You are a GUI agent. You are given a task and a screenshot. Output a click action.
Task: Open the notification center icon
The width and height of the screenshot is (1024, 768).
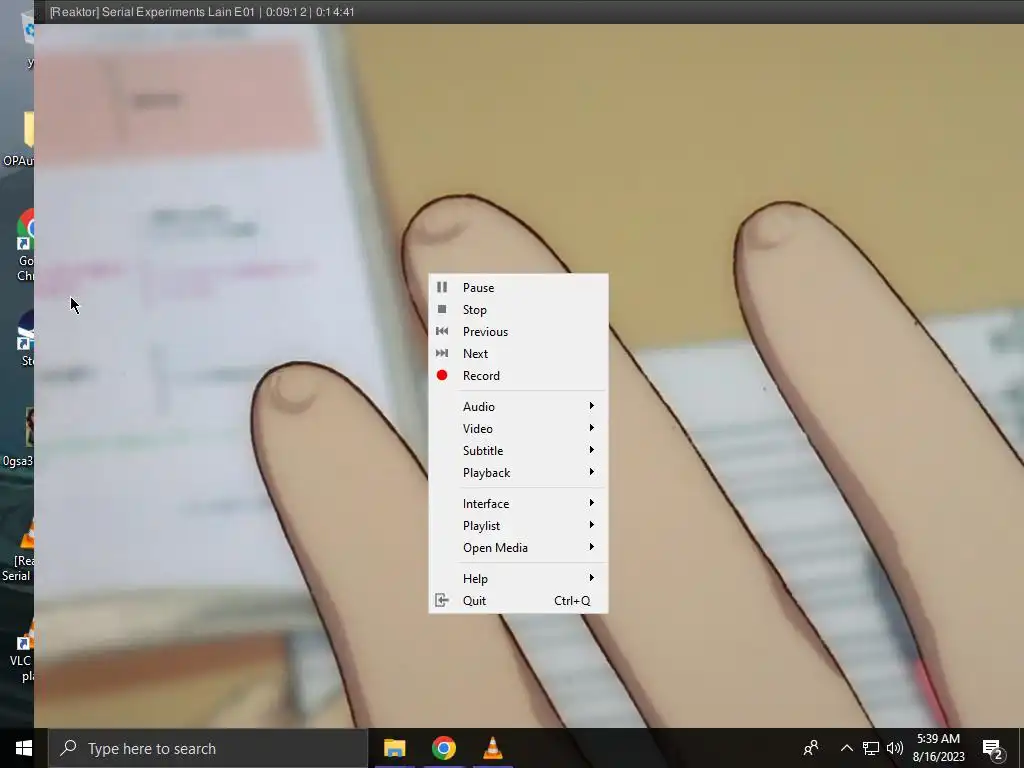pyautogui.click(x=993, y=750)
